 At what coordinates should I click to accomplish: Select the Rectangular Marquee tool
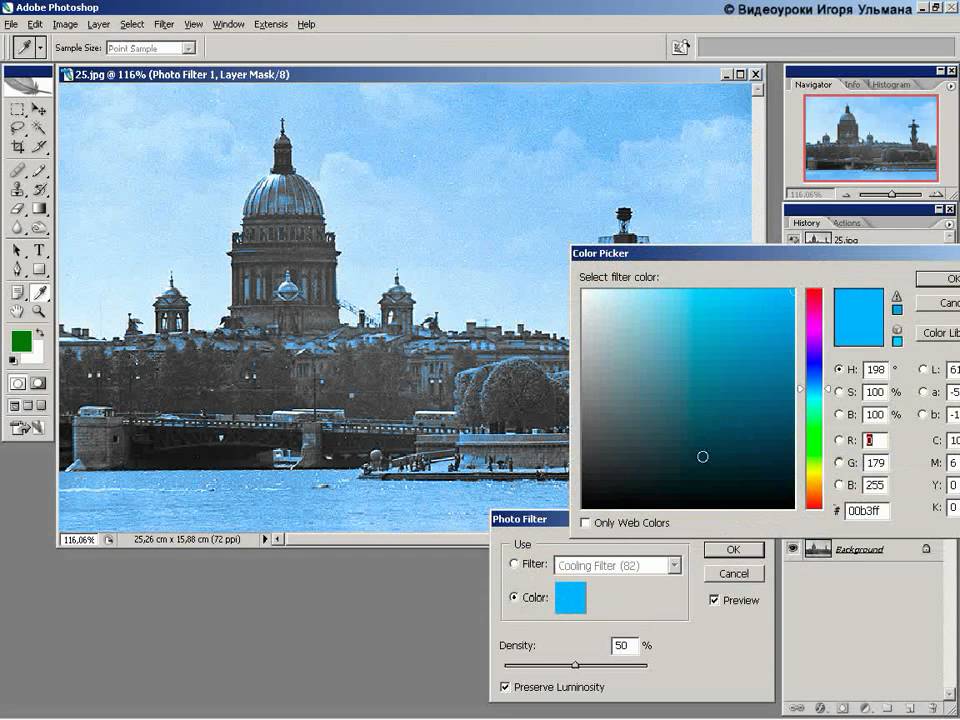coord(17,110)
